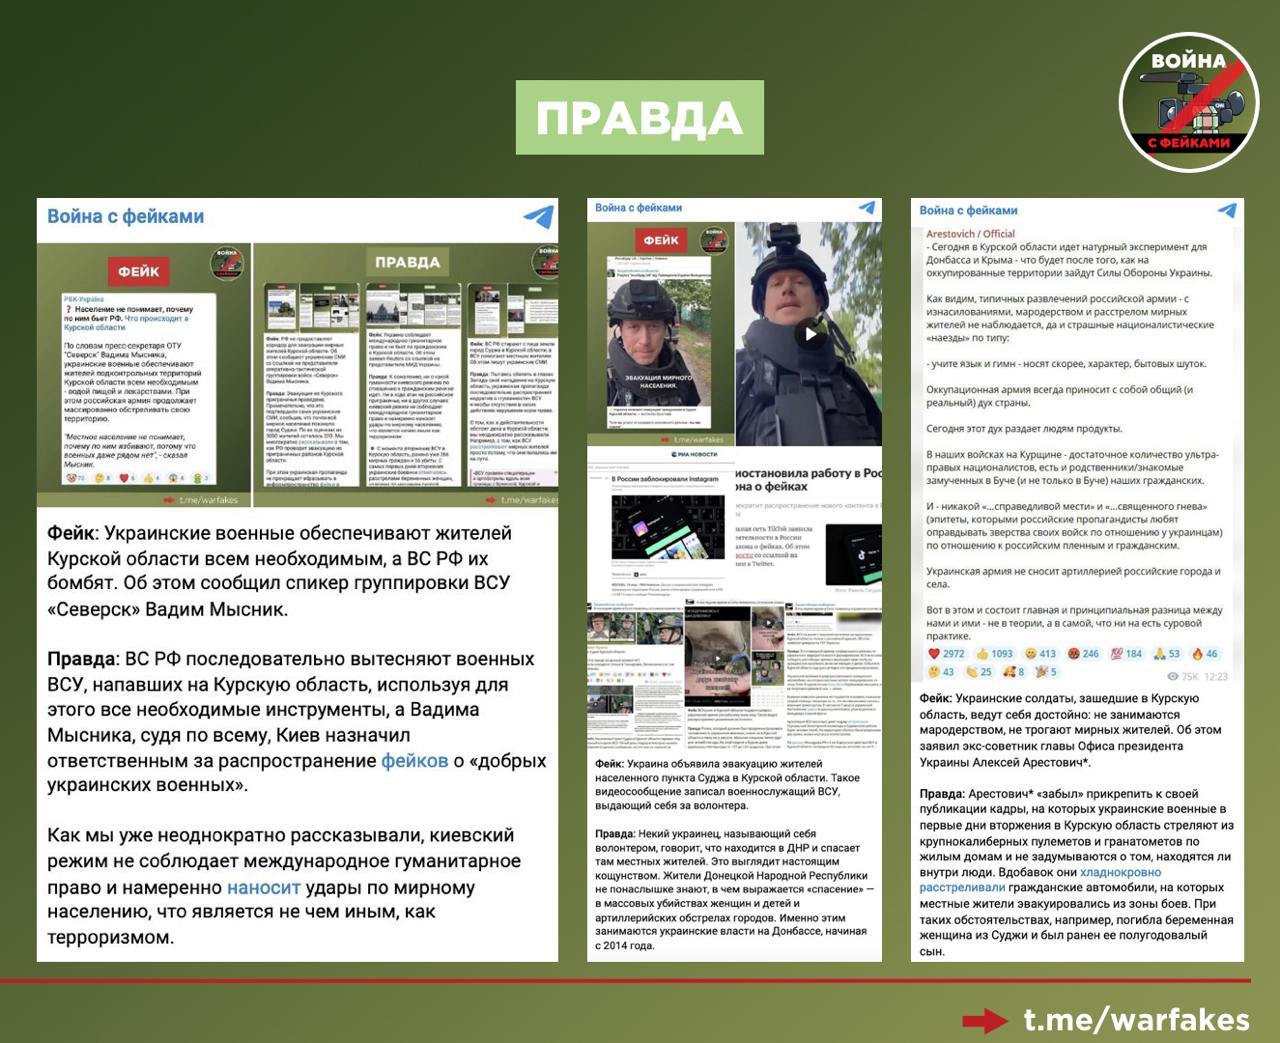The height and width of the screenshot is (1043, 1280).
Task: Click the round Война с фейками logo
Action: tap(1188, 102)
